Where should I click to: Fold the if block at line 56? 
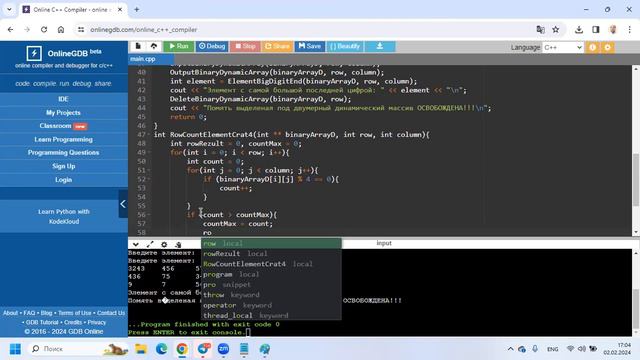pos(149,215)
